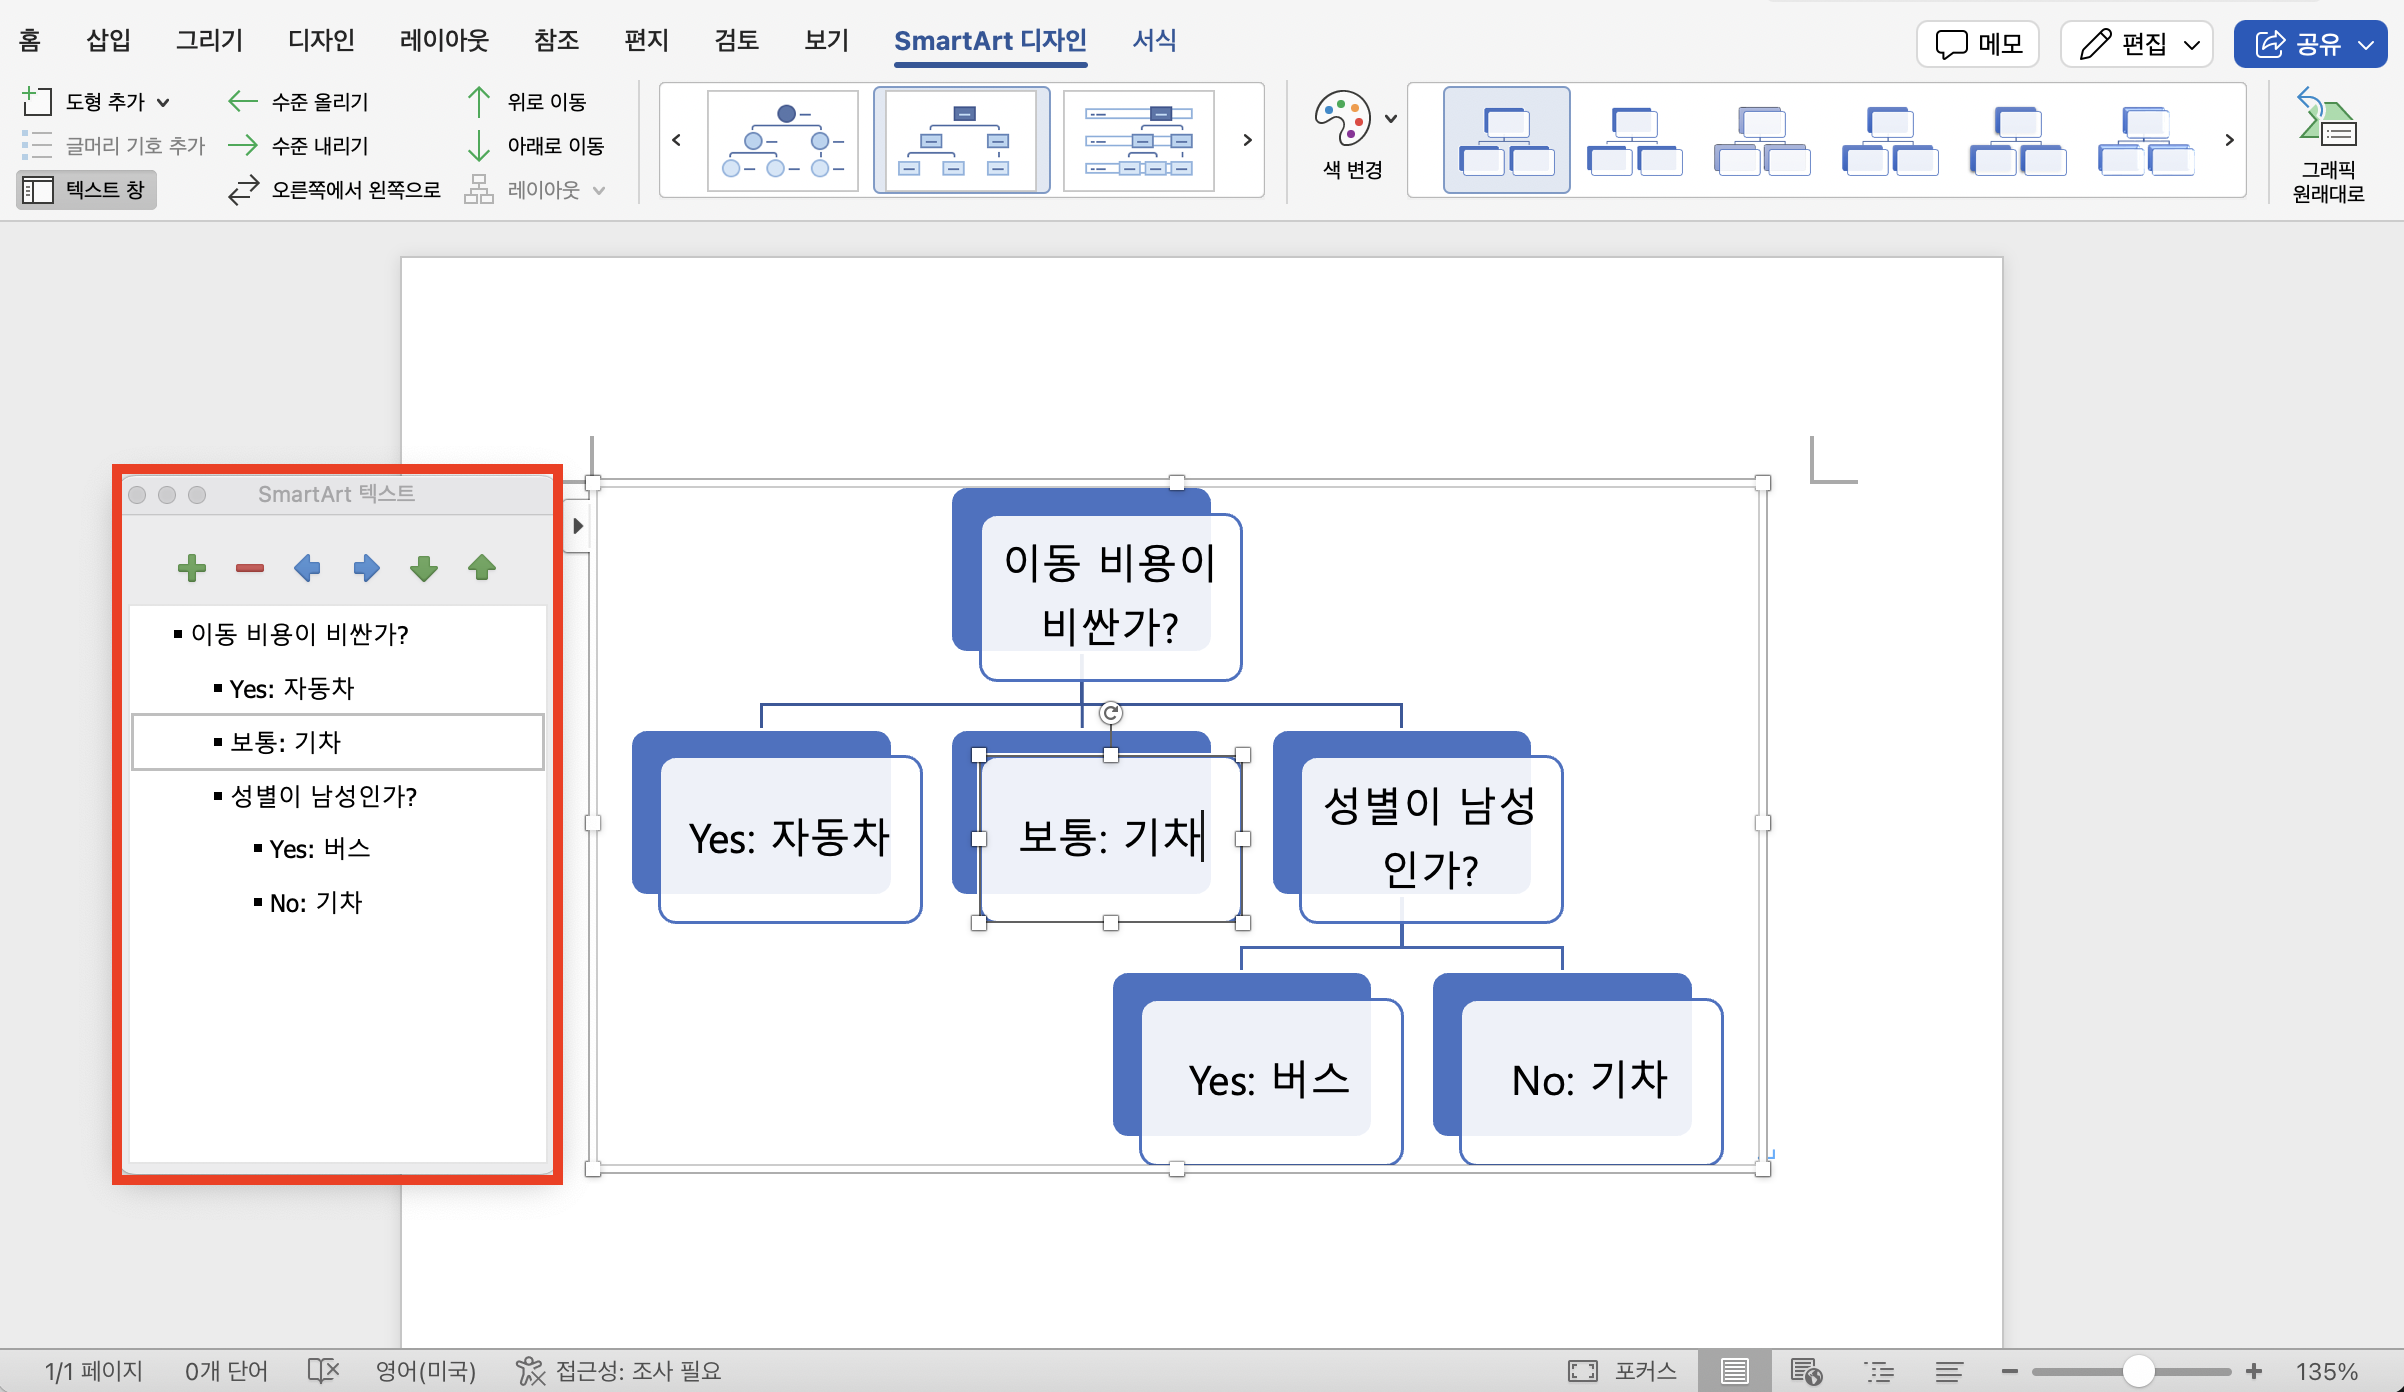
Task: Click the green up arrow move icon
Action: 482,568
